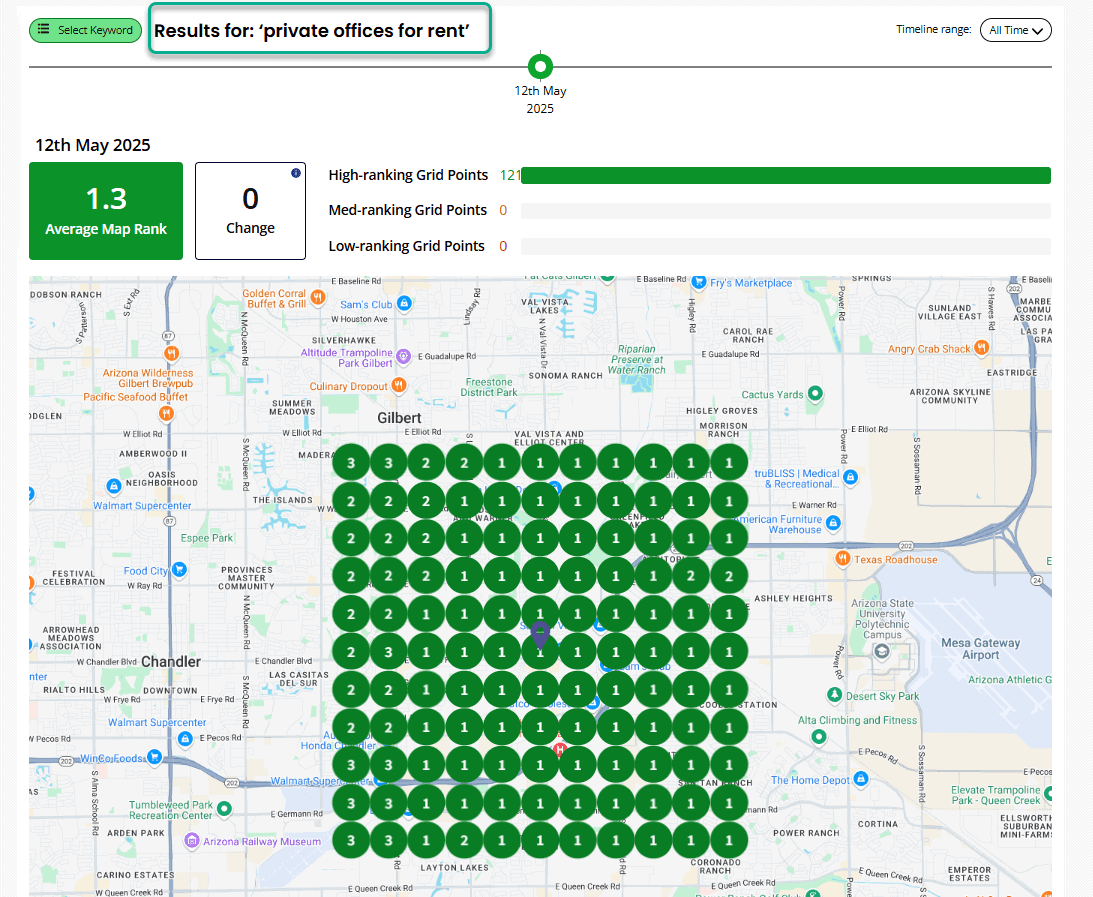Screen dimensions: 1093x897
Task: Click the Layton Lakes neighborhood label
Action: pos(454,868)
